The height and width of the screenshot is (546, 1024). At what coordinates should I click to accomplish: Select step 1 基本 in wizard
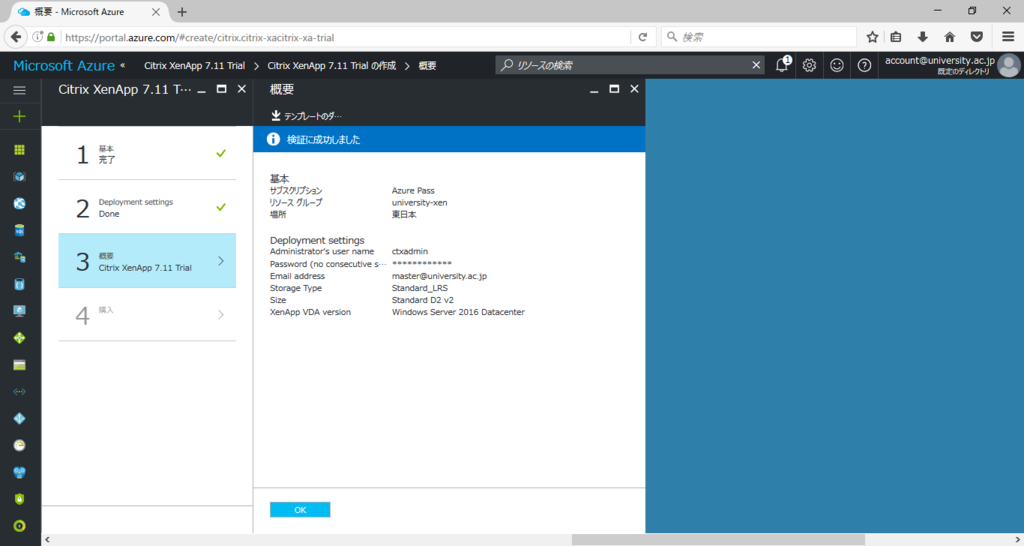point(147,153)
